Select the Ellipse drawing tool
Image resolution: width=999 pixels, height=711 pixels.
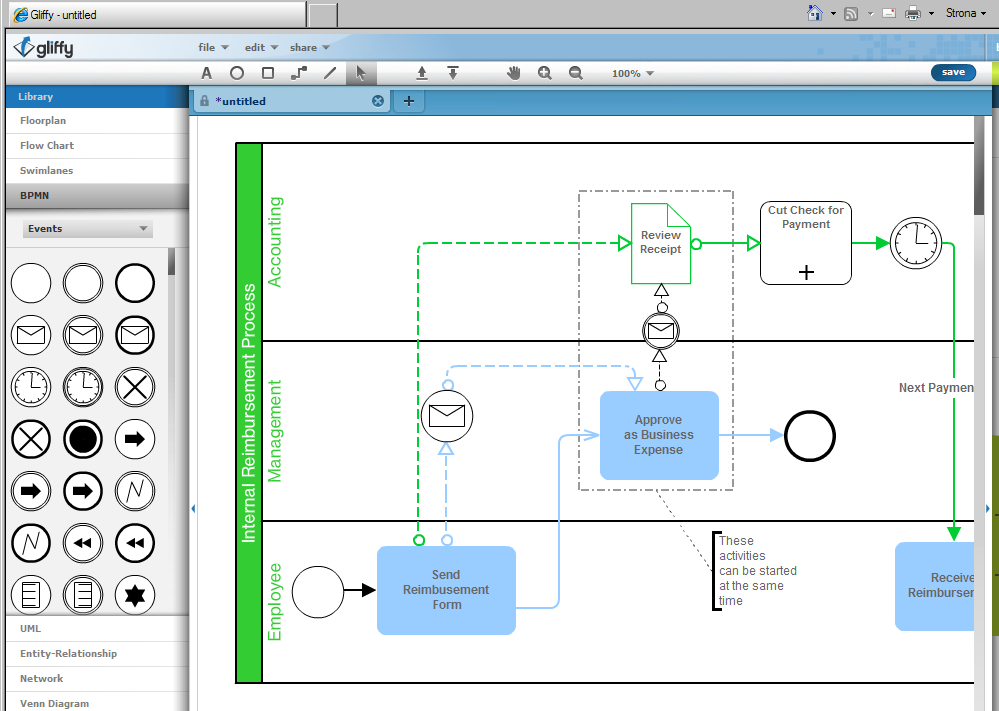coord(237,73)
